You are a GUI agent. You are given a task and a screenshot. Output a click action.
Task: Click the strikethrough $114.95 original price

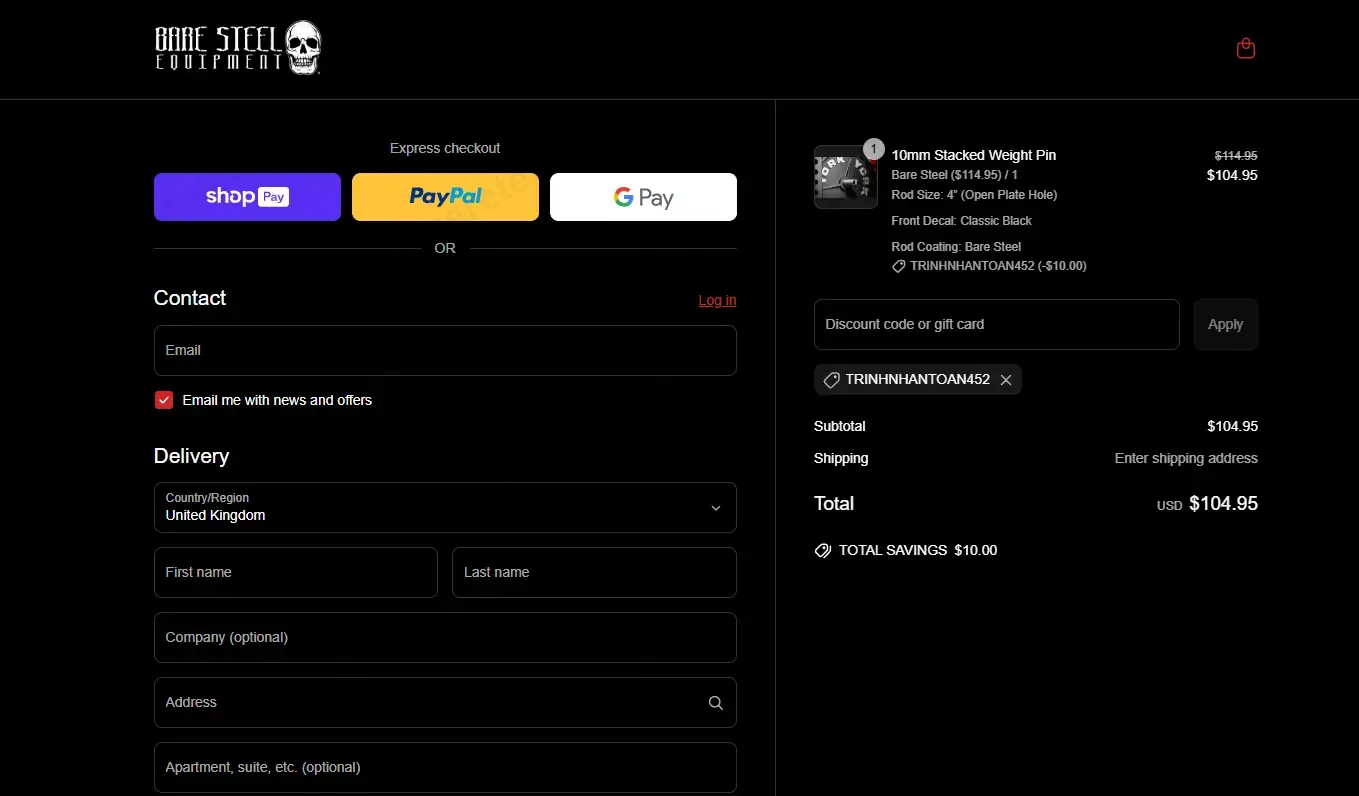[x=1236, y=156]
